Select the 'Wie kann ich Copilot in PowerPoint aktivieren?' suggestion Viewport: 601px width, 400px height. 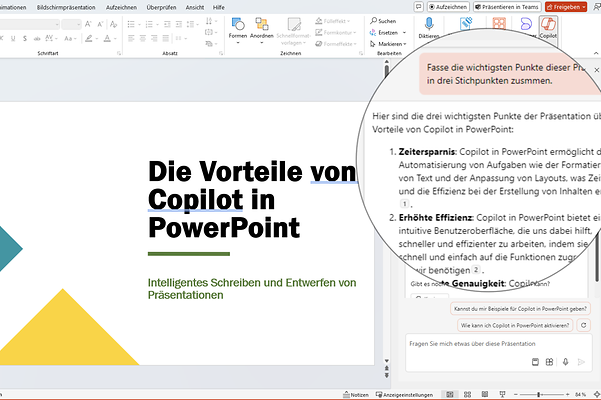(x=514, y=325)
